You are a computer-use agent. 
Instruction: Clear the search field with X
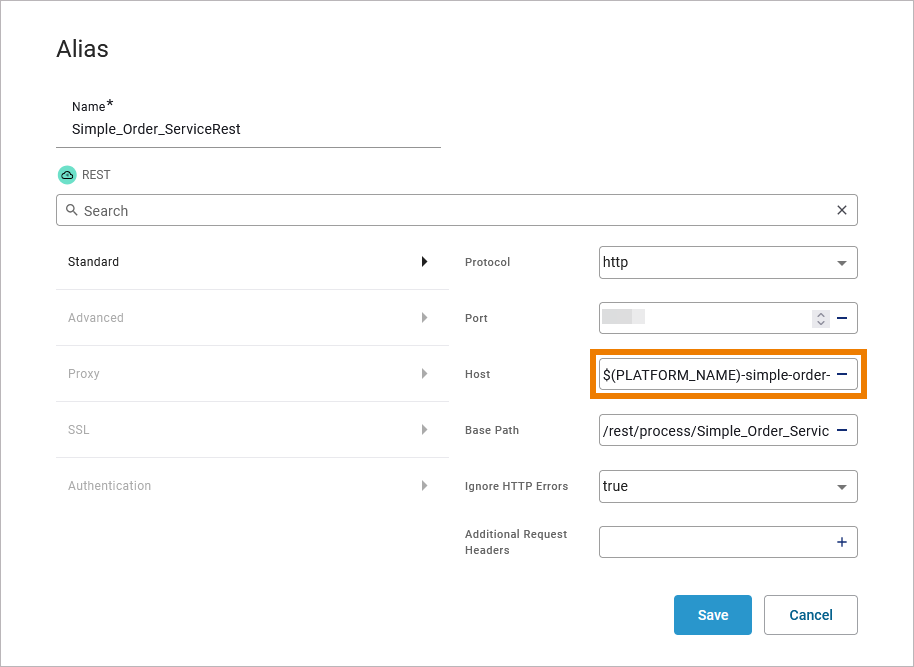[842, 210]
